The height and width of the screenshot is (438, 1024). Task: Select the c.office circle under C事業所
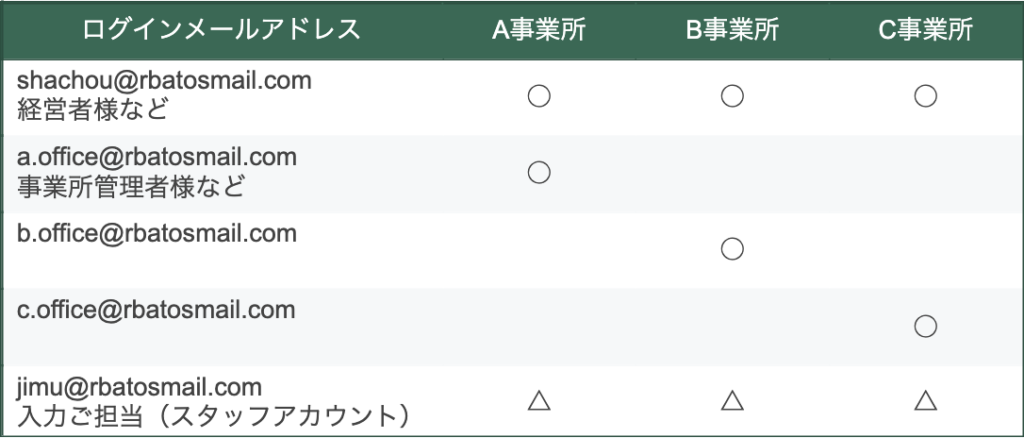[x=925, y=326]
